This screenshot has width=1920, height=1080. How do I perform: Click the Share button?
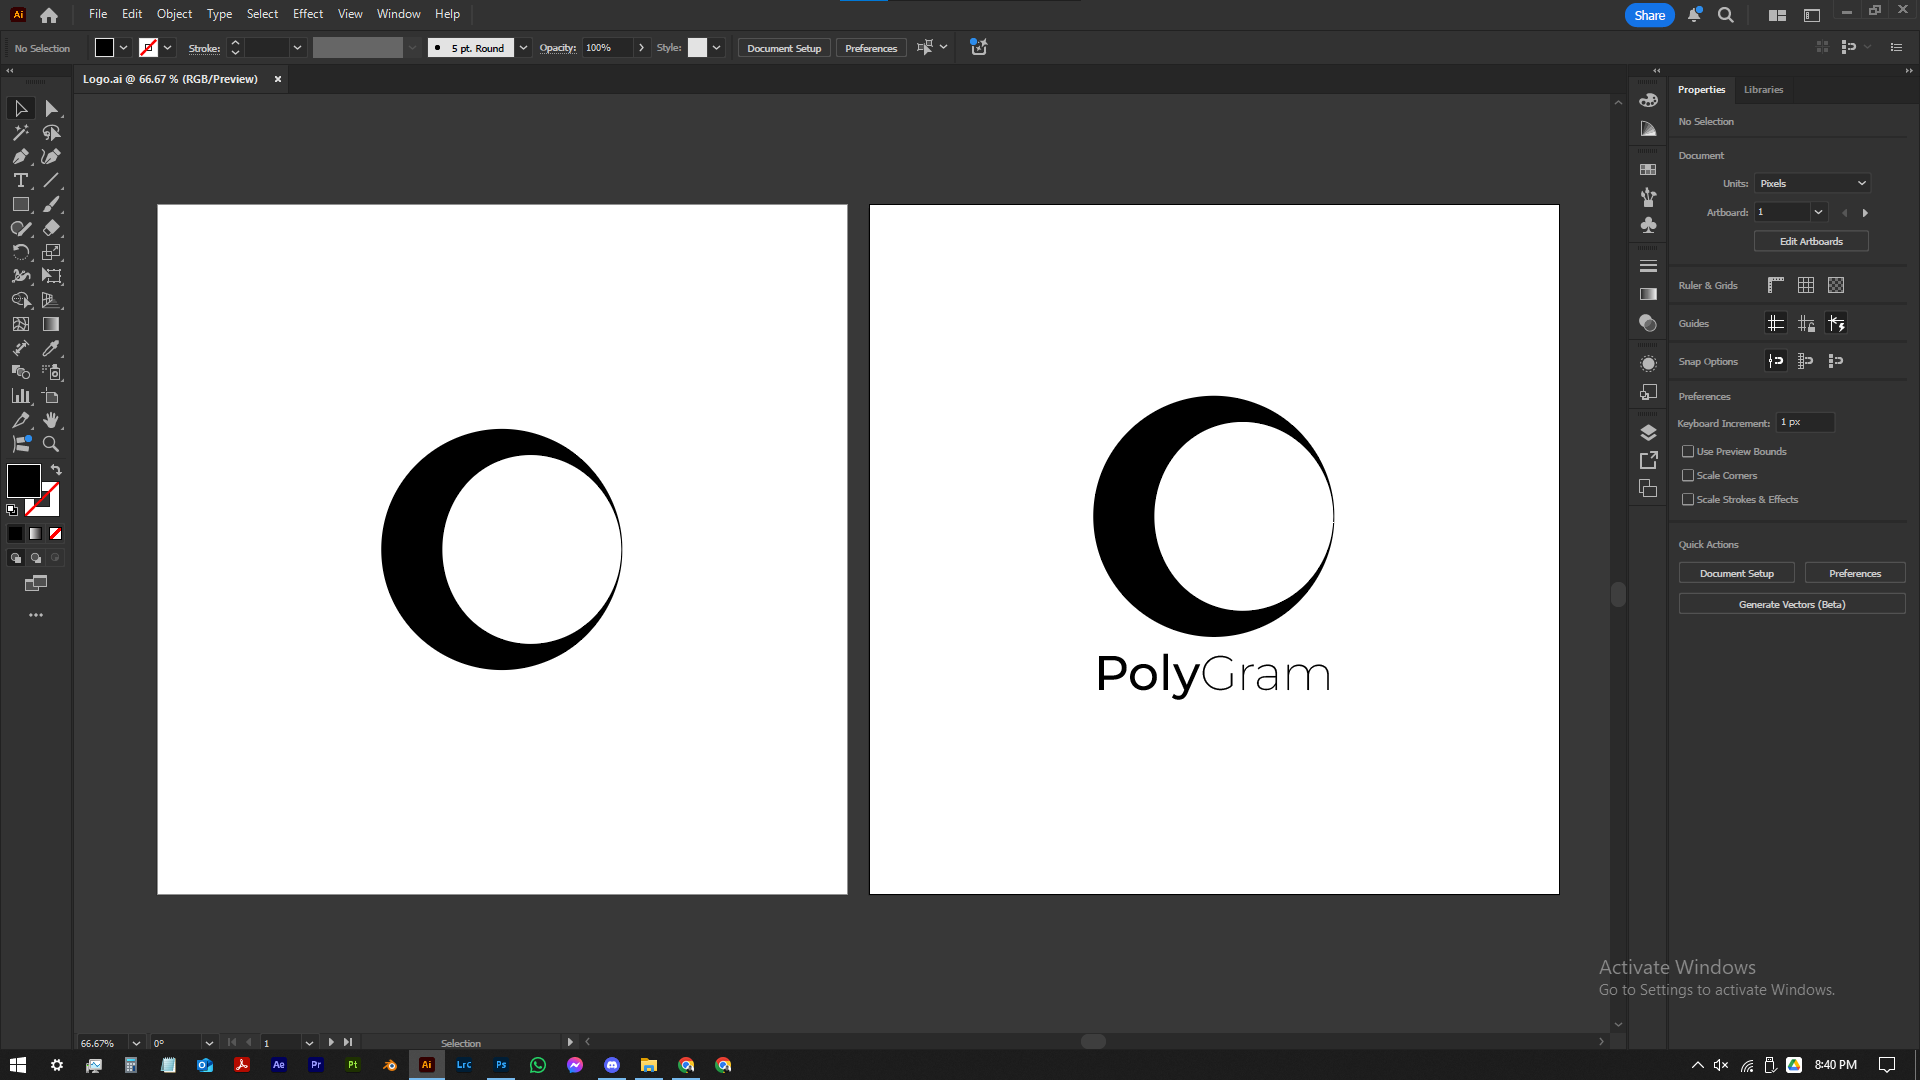(1650, 15)
